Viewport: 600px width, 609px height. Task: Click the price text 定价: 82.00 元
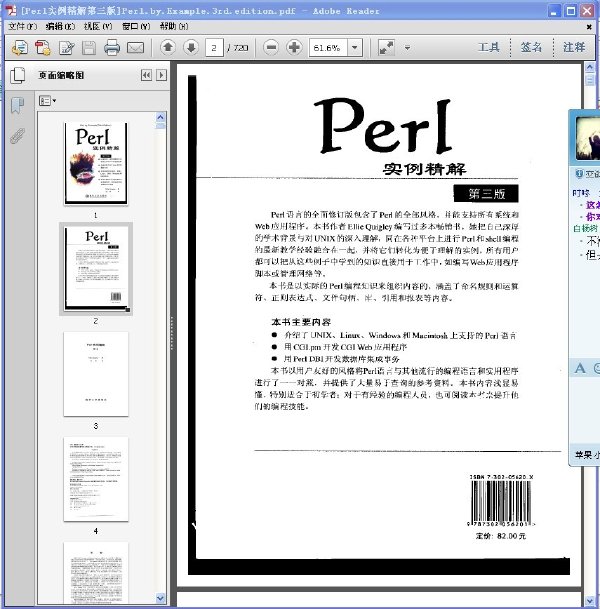[x=501, y=536]
